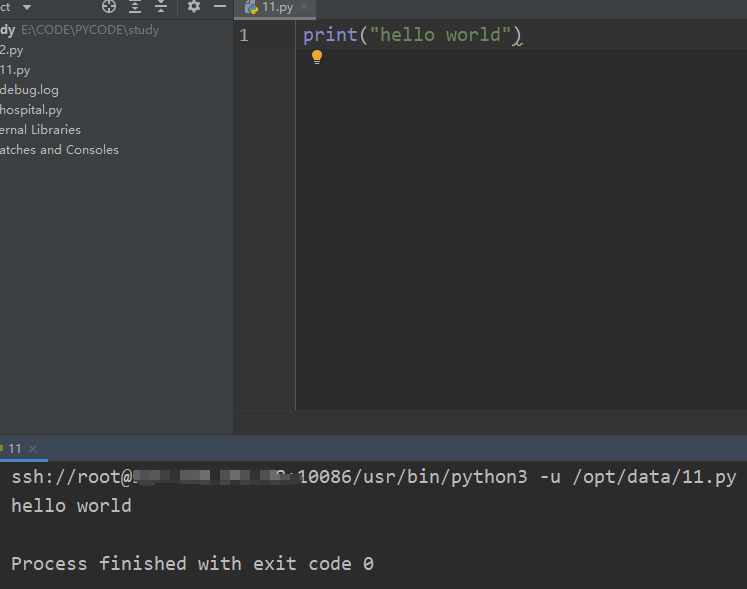The image size is (747, 589).
Task: Hide the project panel with minus icon
Action: [x=220, y=7]
